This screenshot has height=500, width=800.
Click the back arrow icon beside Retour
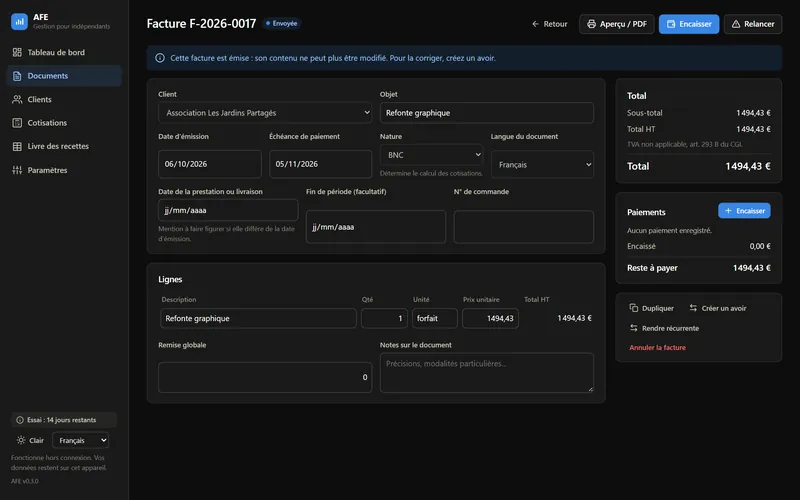(535, 24)
